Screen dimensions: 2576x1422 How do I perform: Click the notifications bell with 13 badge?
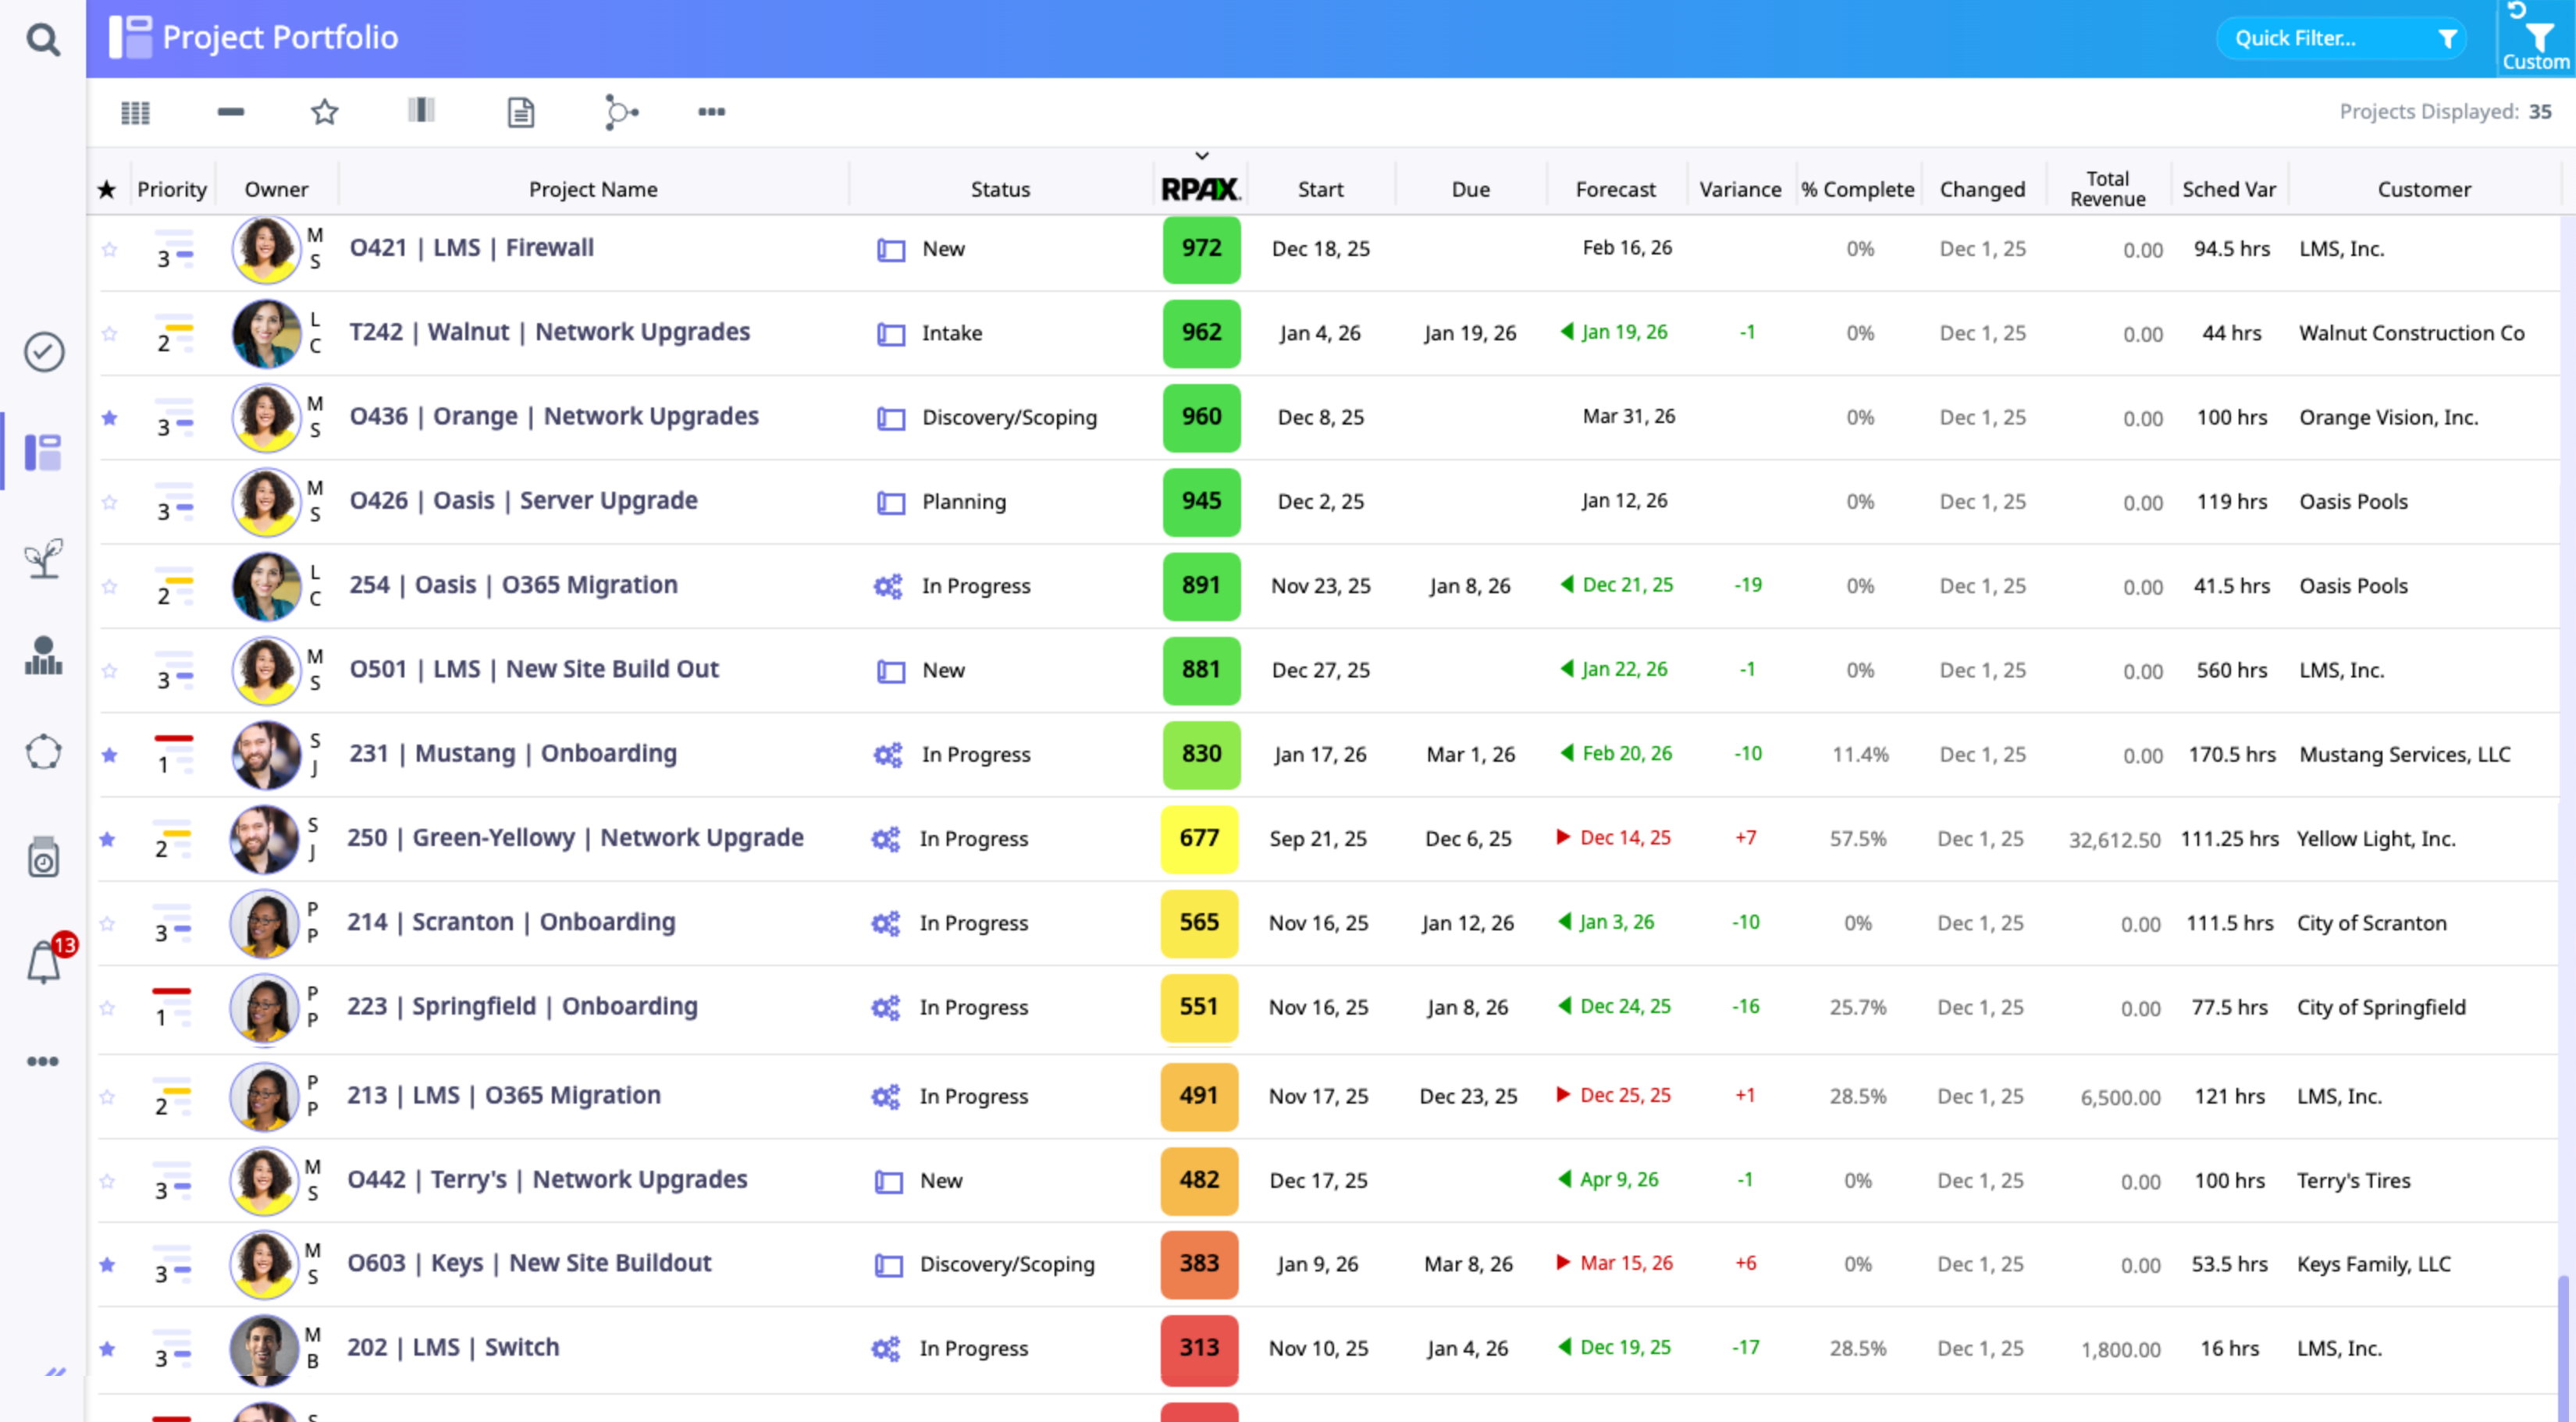coord(44,963)
